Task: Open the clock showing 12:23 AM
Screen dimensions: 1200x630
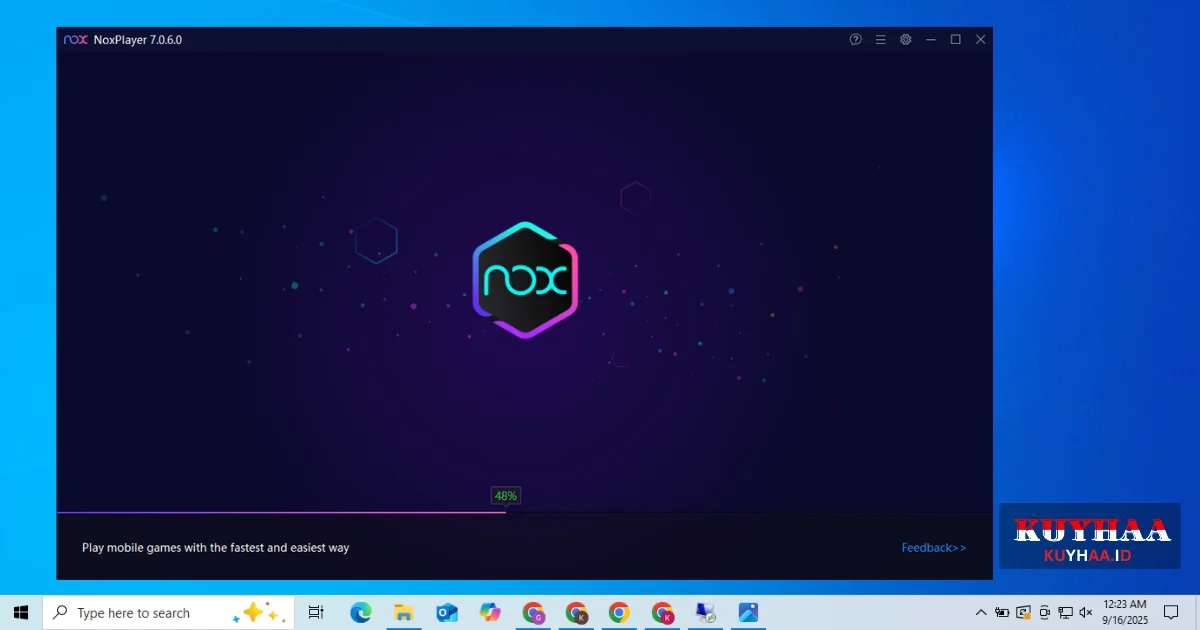Action: point(1125,612)
